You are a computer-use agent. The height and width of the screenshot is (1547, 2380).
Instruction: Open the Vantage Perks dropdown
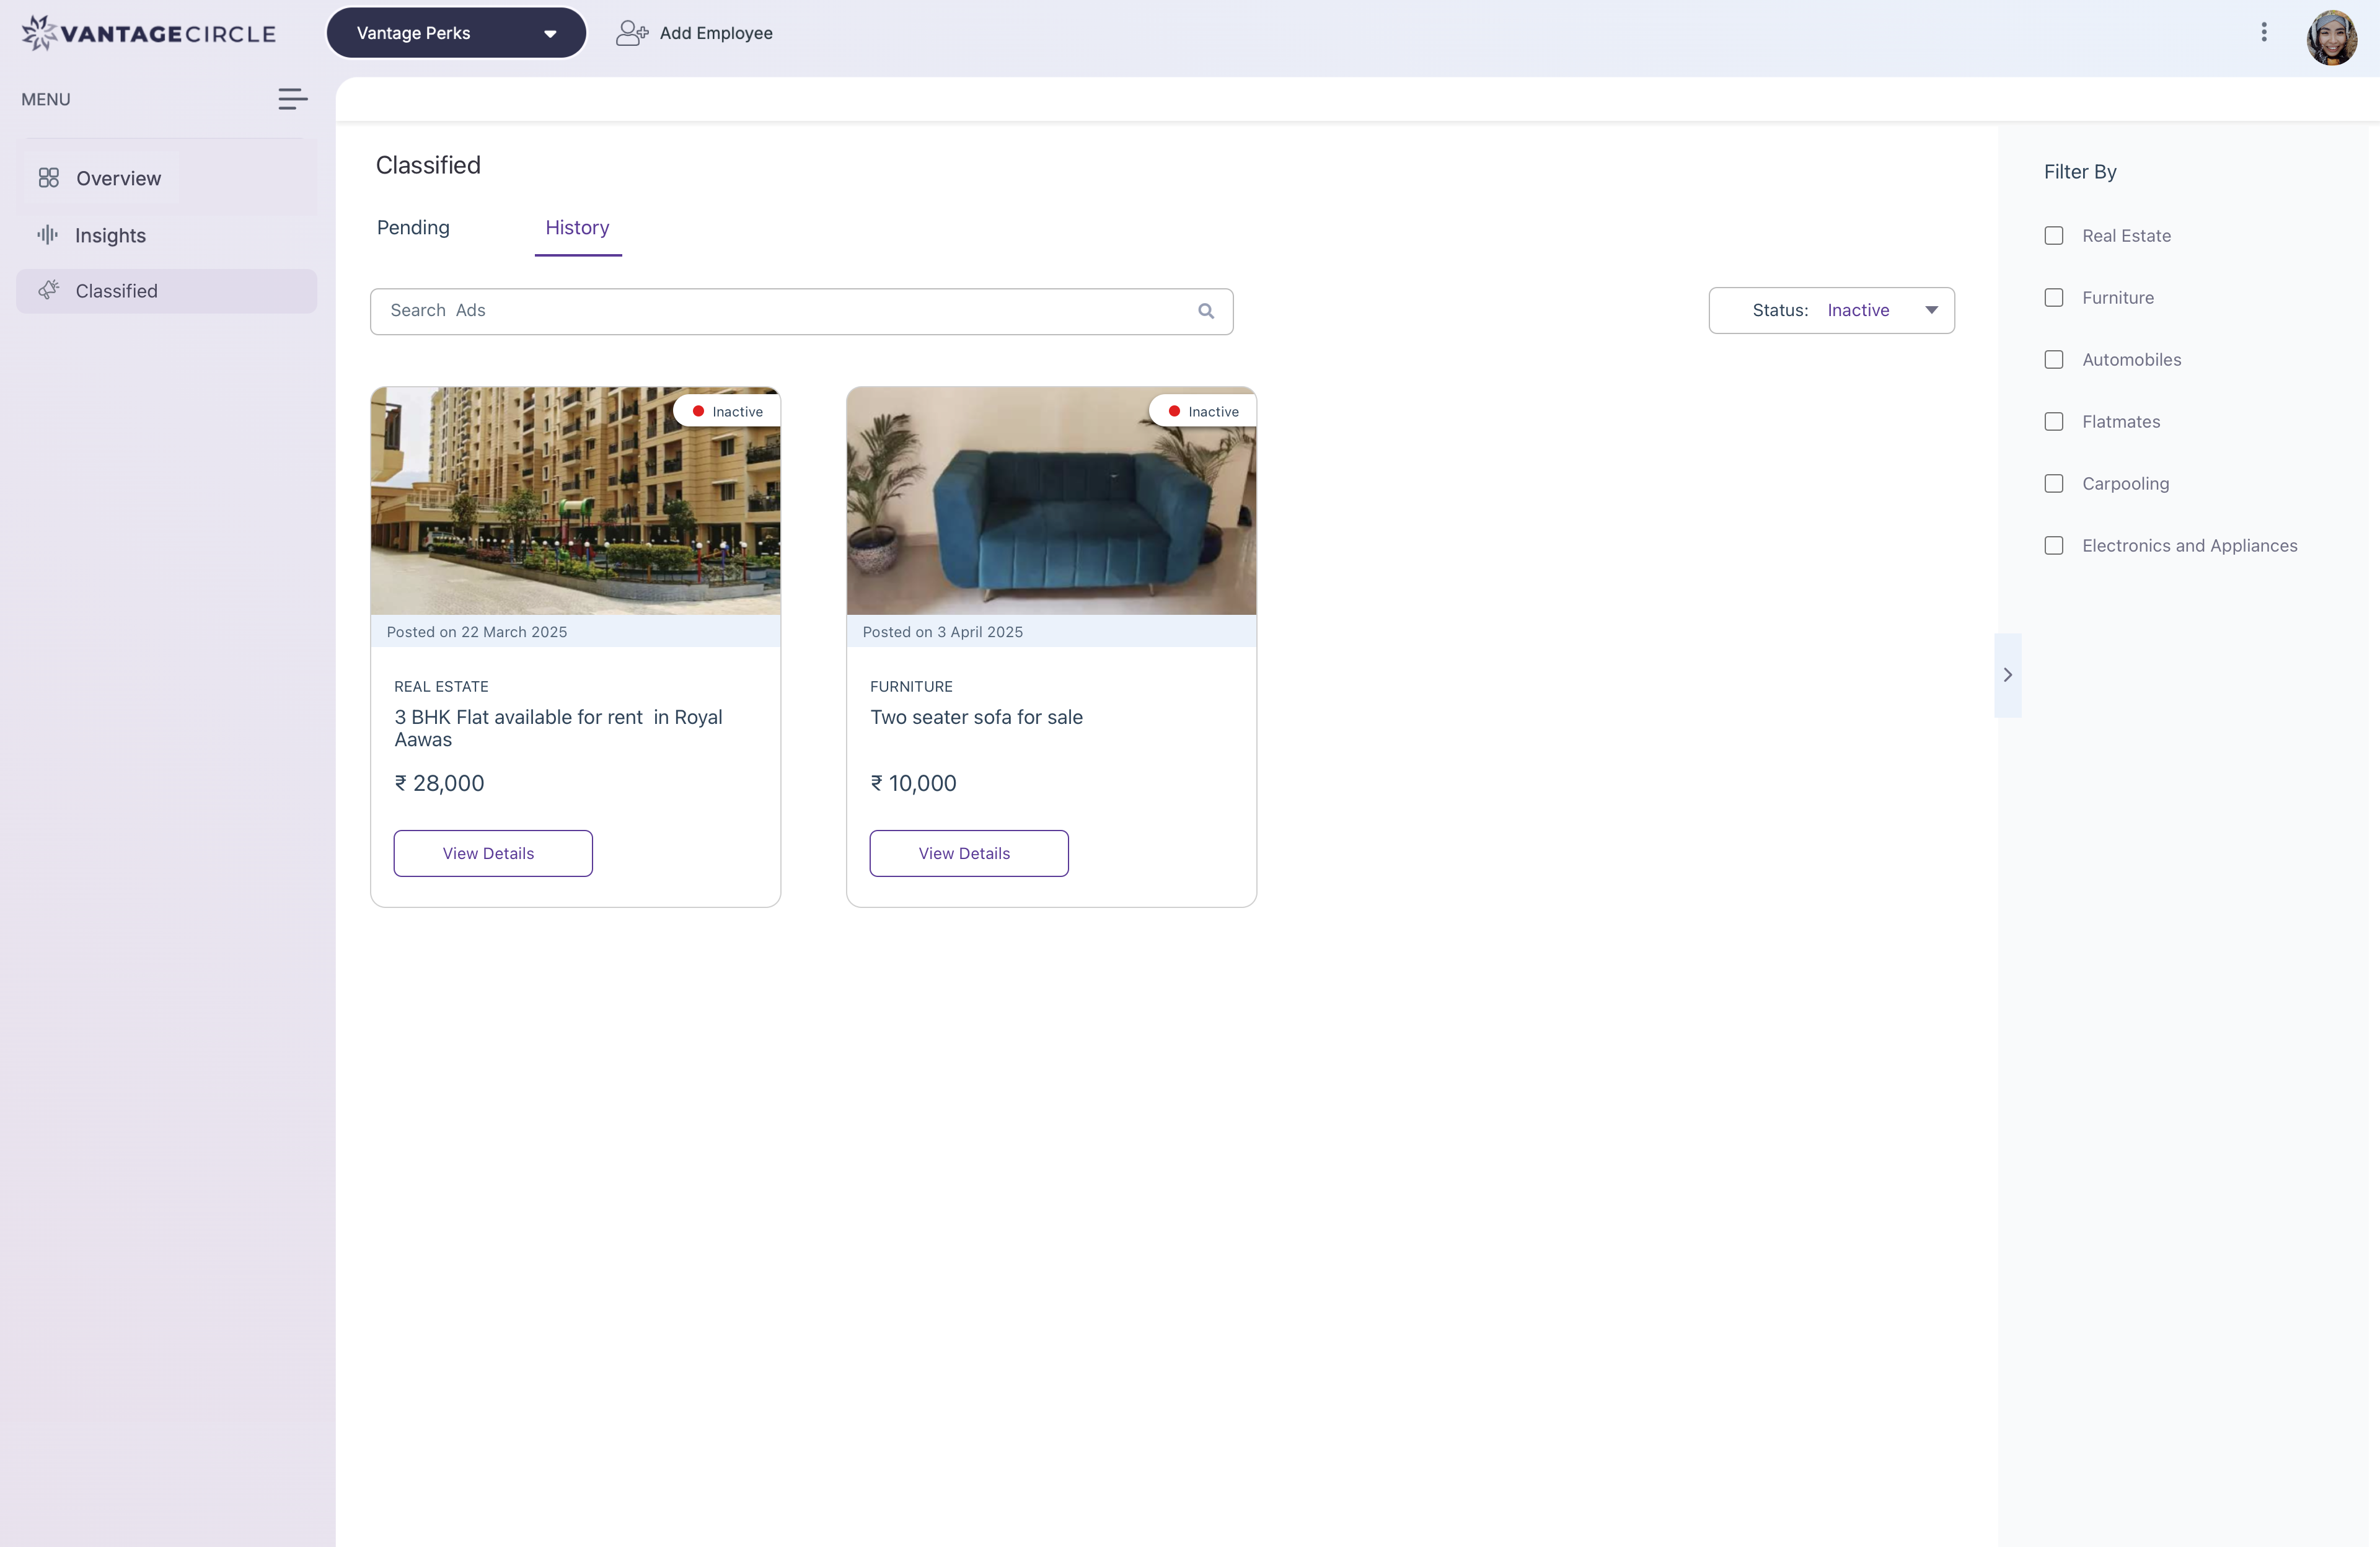[x=456, y=33]
